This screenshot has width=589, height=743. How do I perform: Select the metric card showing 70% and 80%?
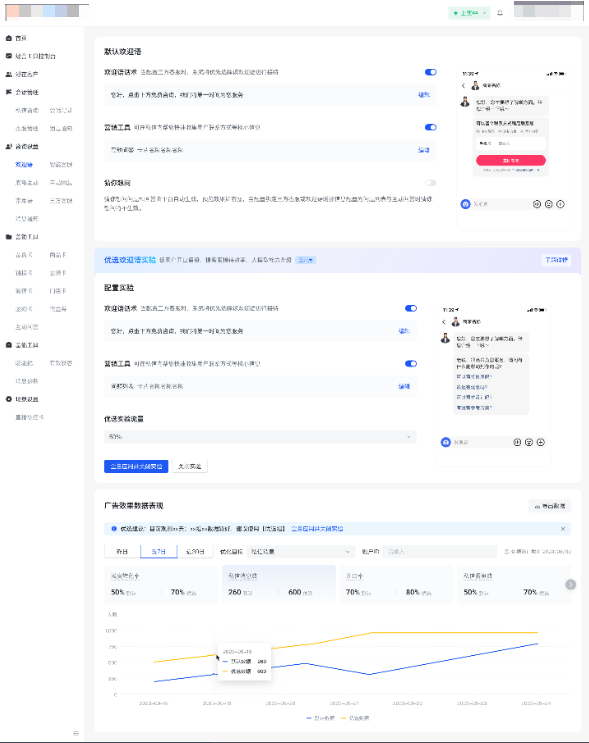396,584
